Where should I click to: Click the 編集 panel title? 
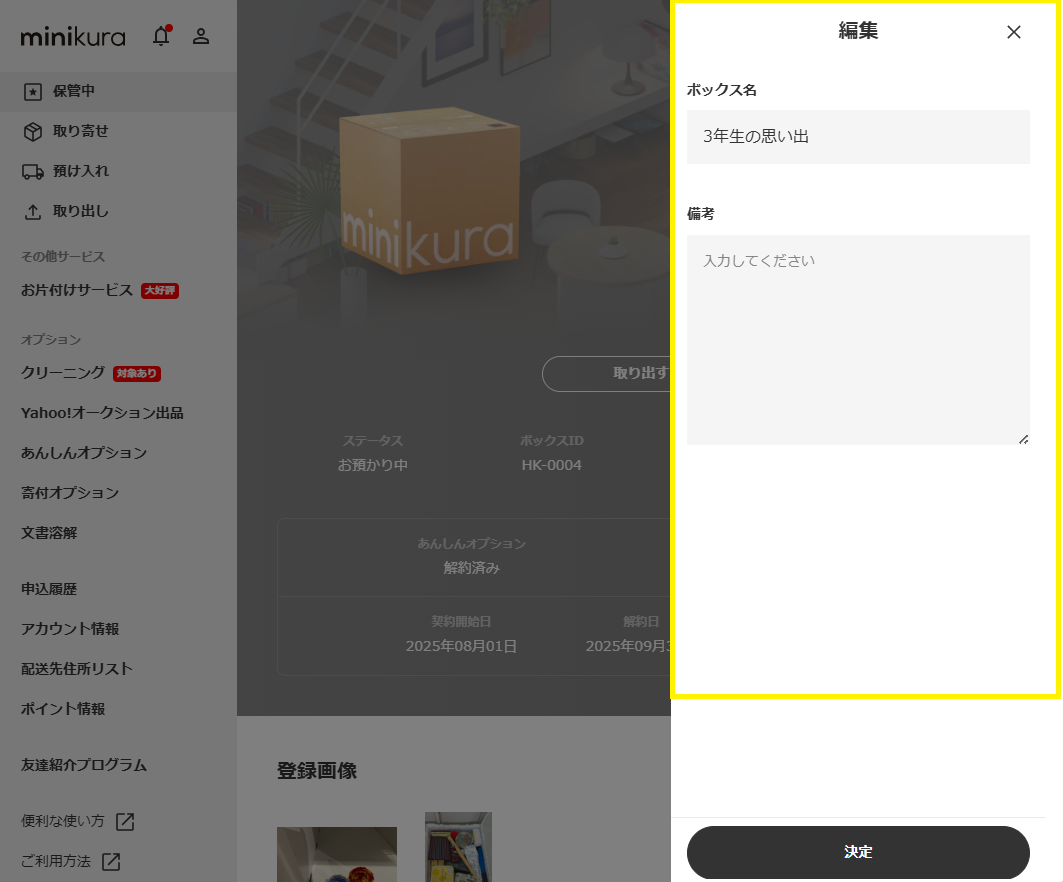[x=858, y=31]
